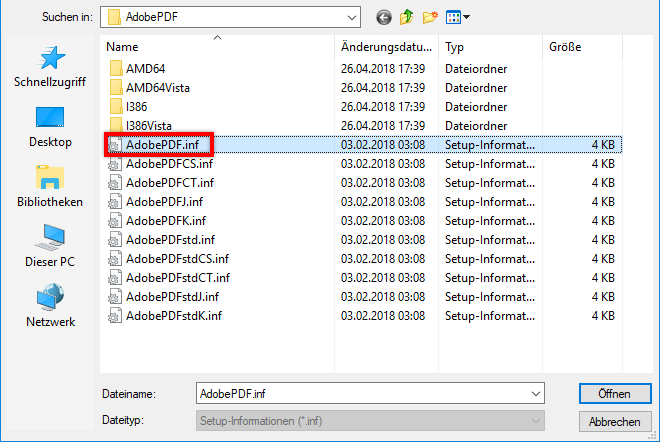Select the AdobePDF.inf file name
Viewport: 660px width, 442px height.
[x=162, y=145]
